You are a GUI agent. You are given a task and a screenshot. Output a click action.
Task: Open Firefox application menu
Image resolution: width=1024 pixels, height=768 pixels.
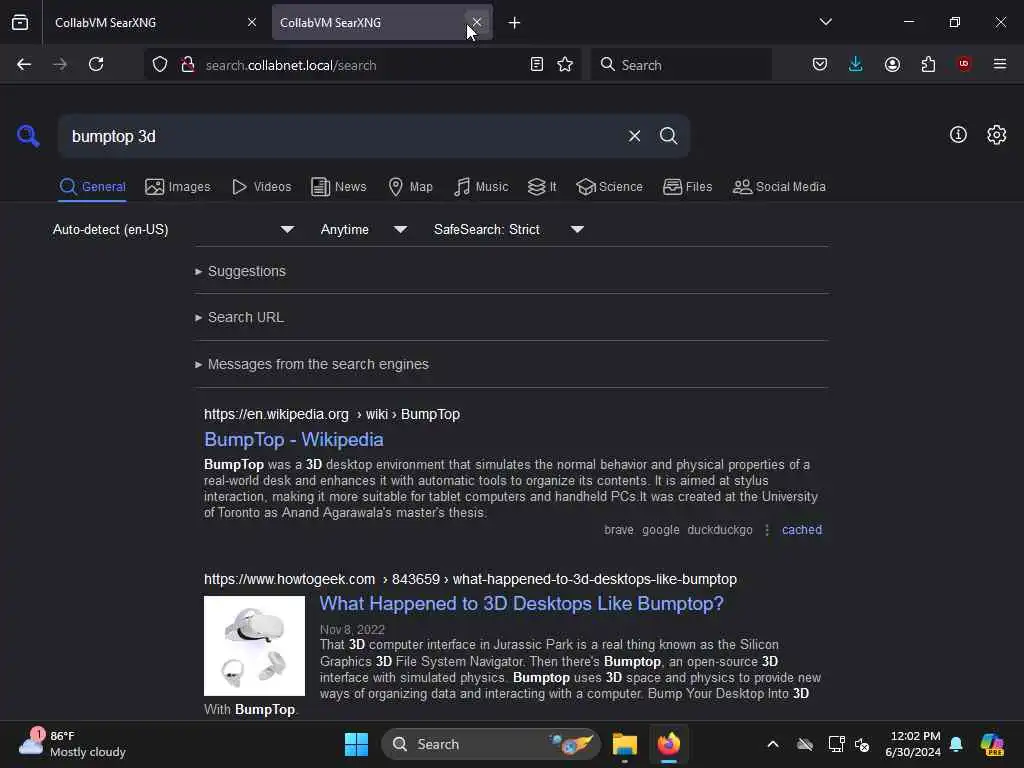pyautogui.click(x=1000, y=64)
